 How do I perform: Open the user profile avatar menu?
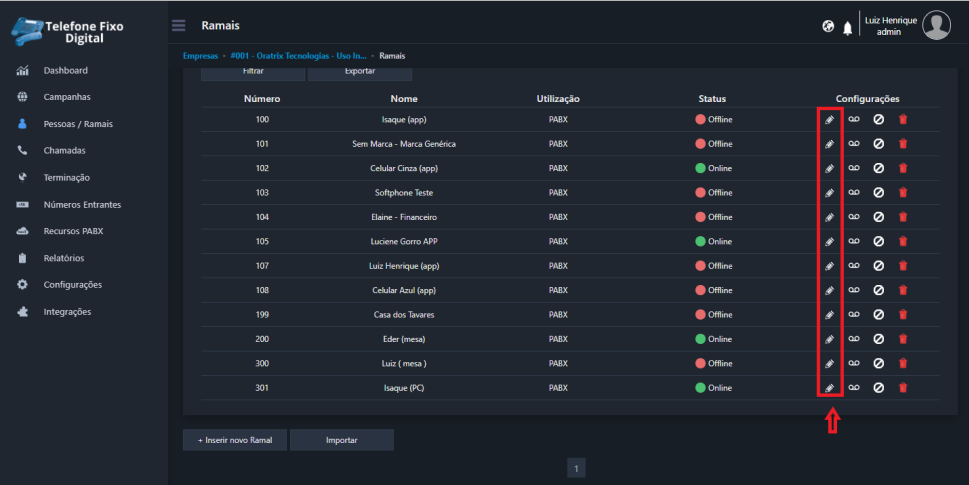pyautogui.click(x=936, y=26)
